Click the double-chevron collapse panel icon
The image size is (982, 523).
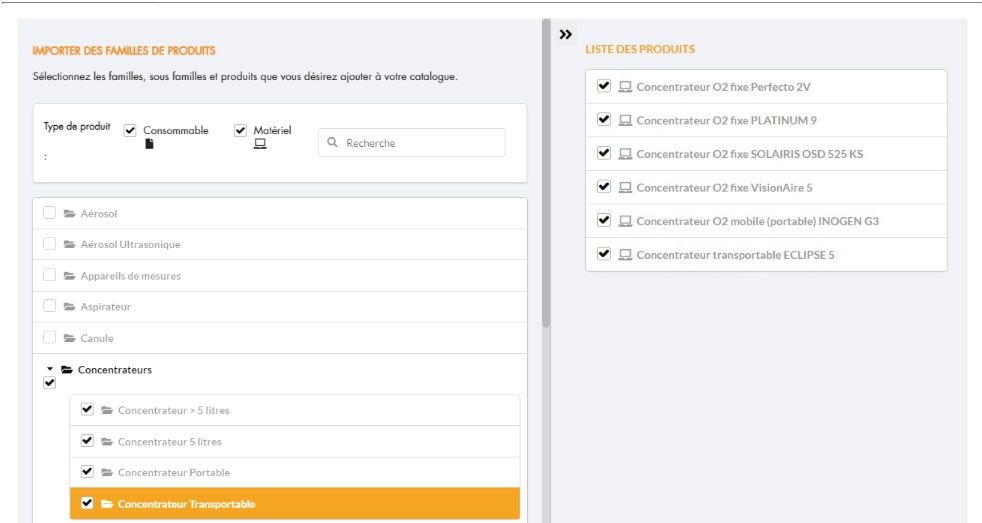coord(566,34)
